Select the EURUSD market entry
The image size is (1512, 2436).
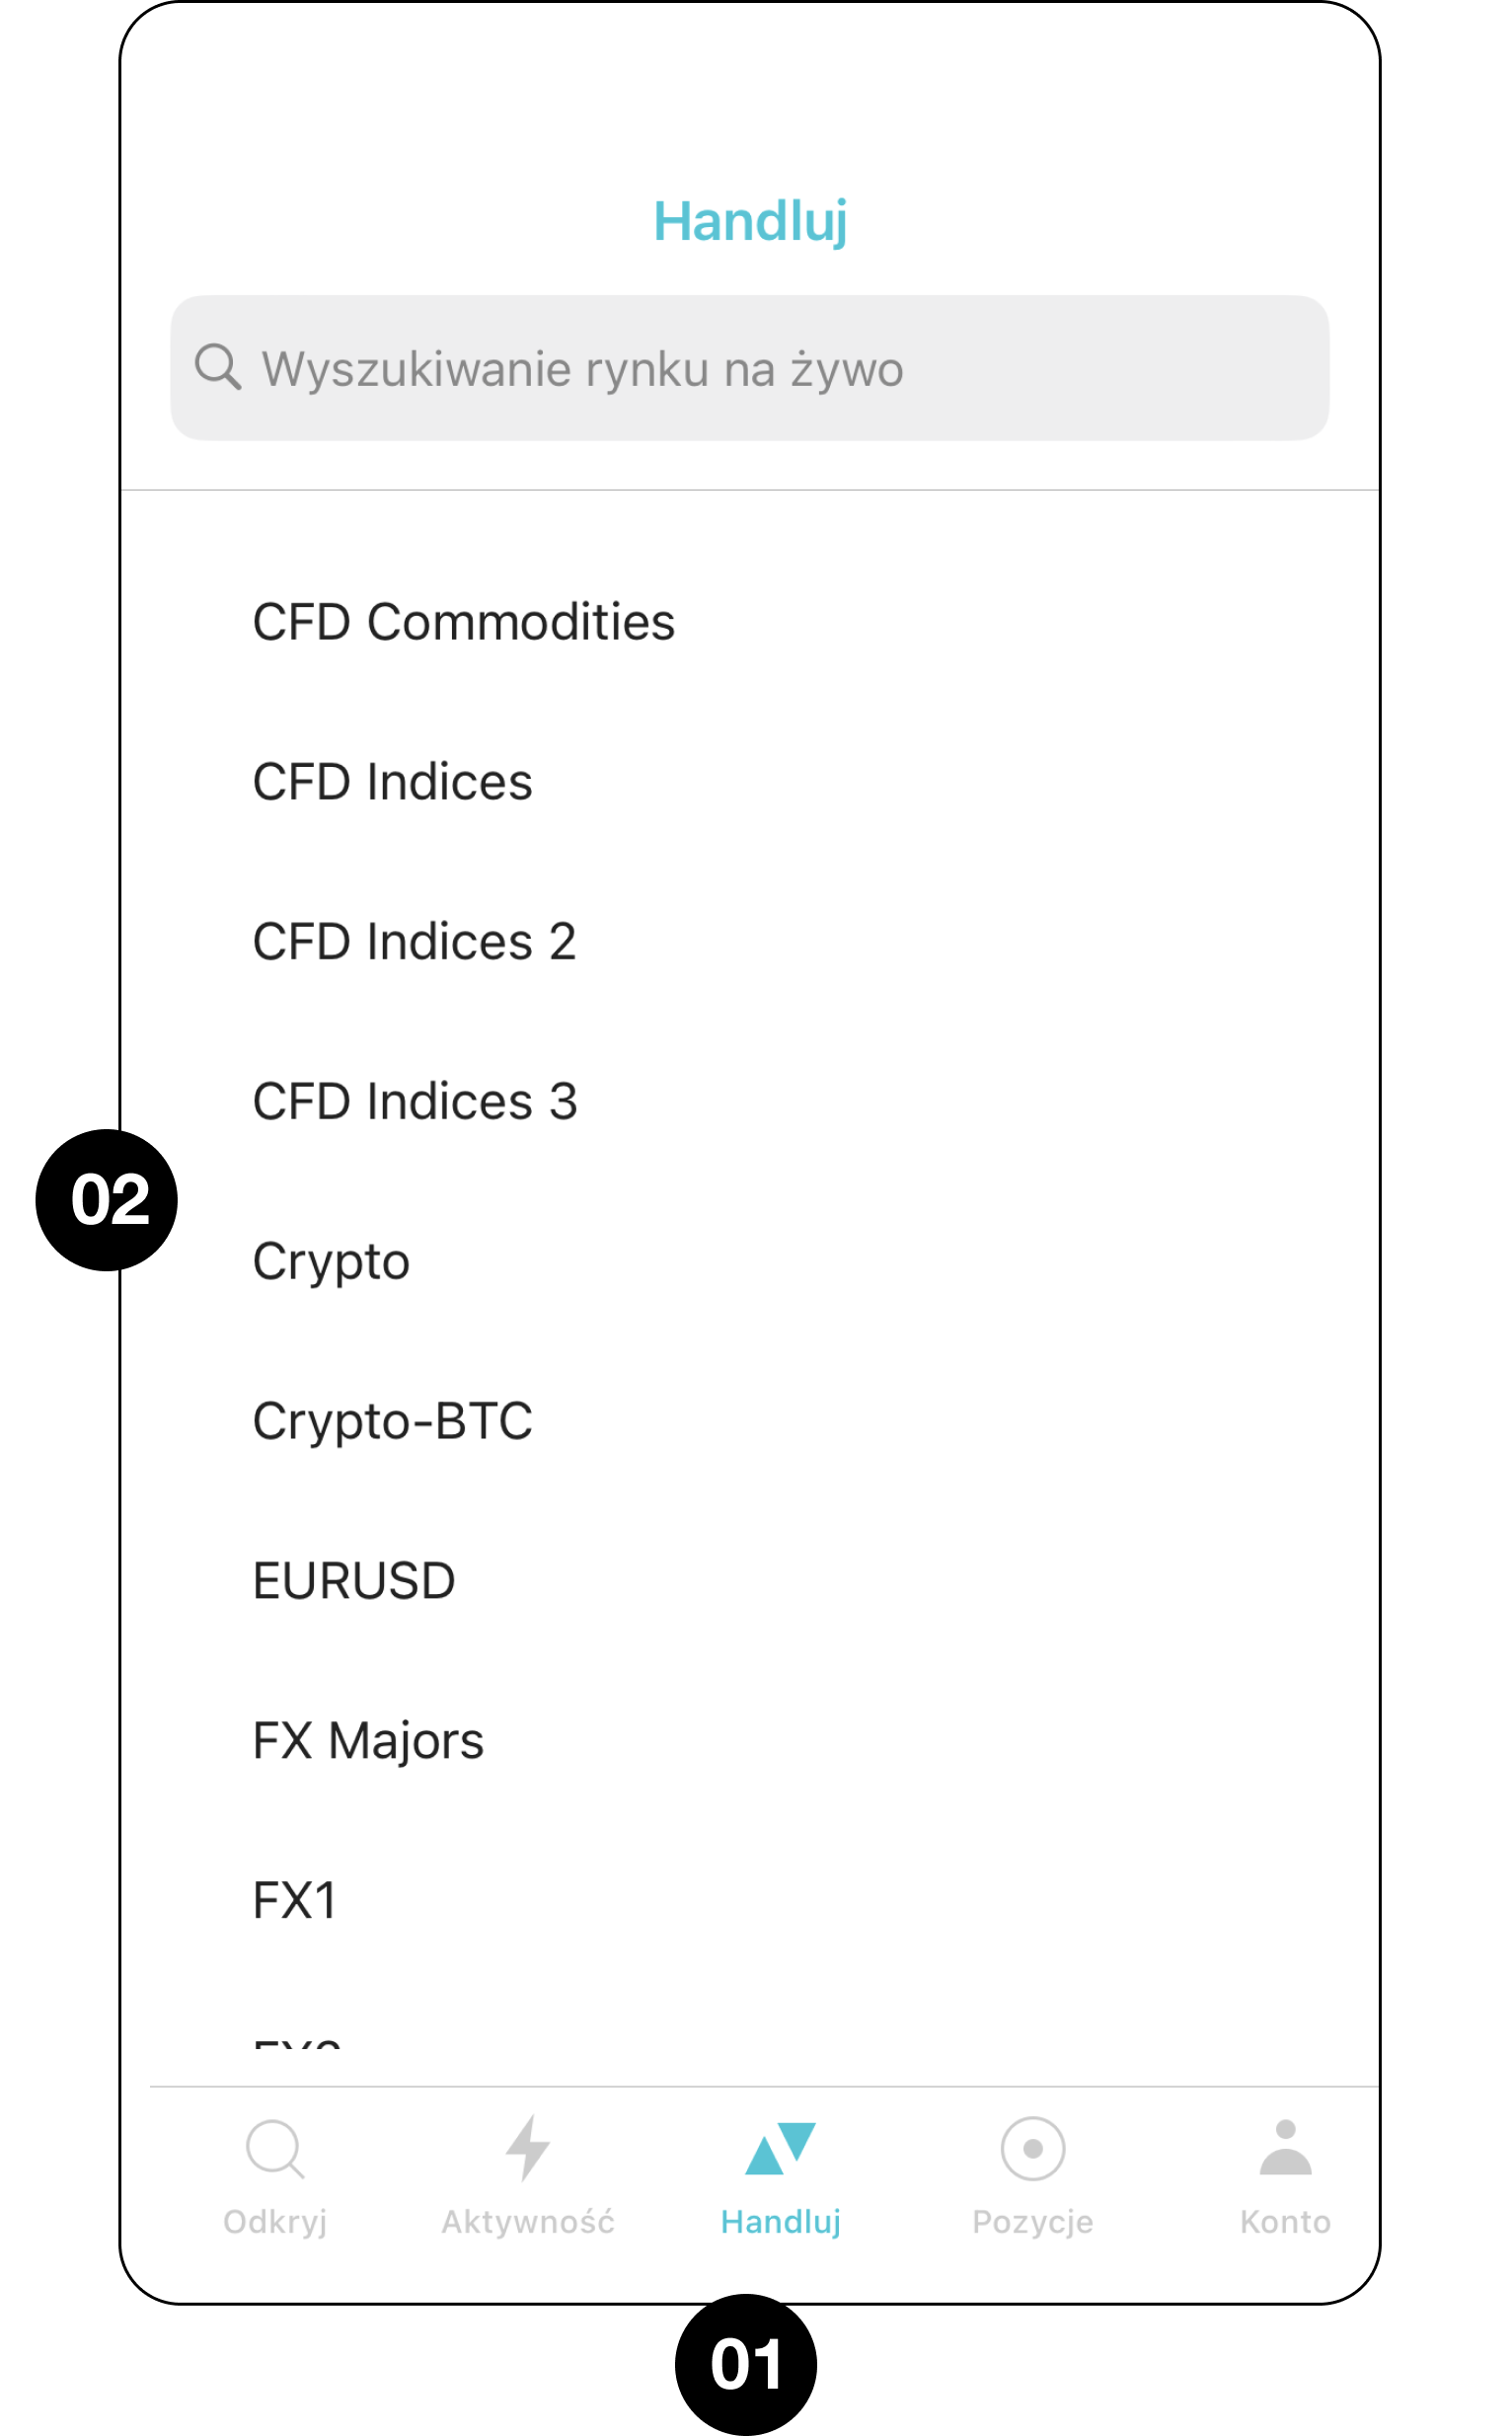click(x=354, y=1581)
